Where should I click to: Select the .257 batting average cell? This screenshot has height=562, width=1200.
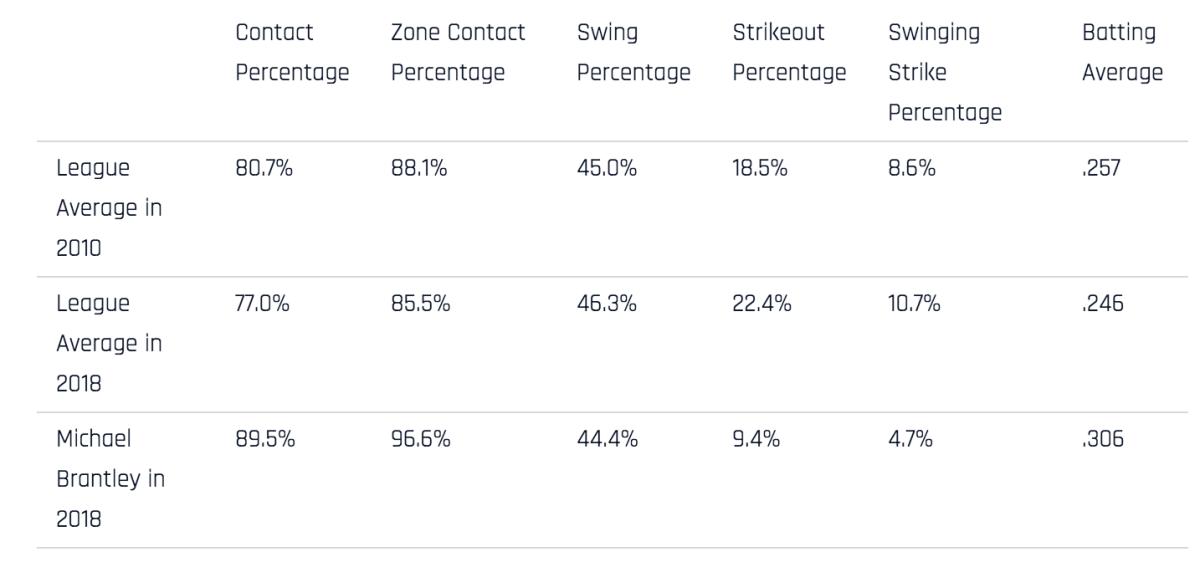pos(1102,170)
